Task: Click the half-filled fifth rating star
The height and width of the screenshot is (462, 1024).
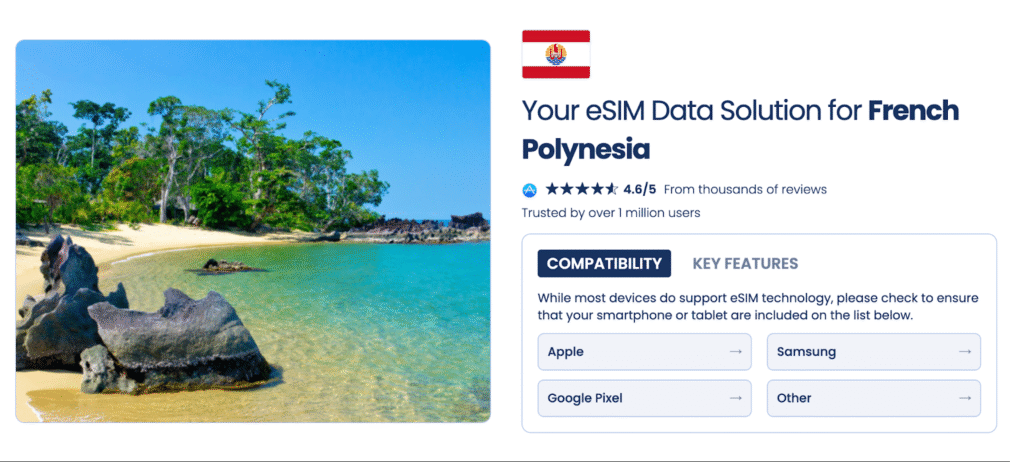Action: tap(612, 189)
